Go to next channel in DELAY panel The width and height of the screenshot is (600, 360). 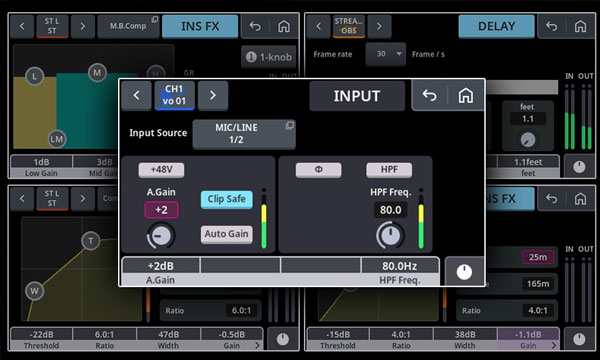(379, 26)
